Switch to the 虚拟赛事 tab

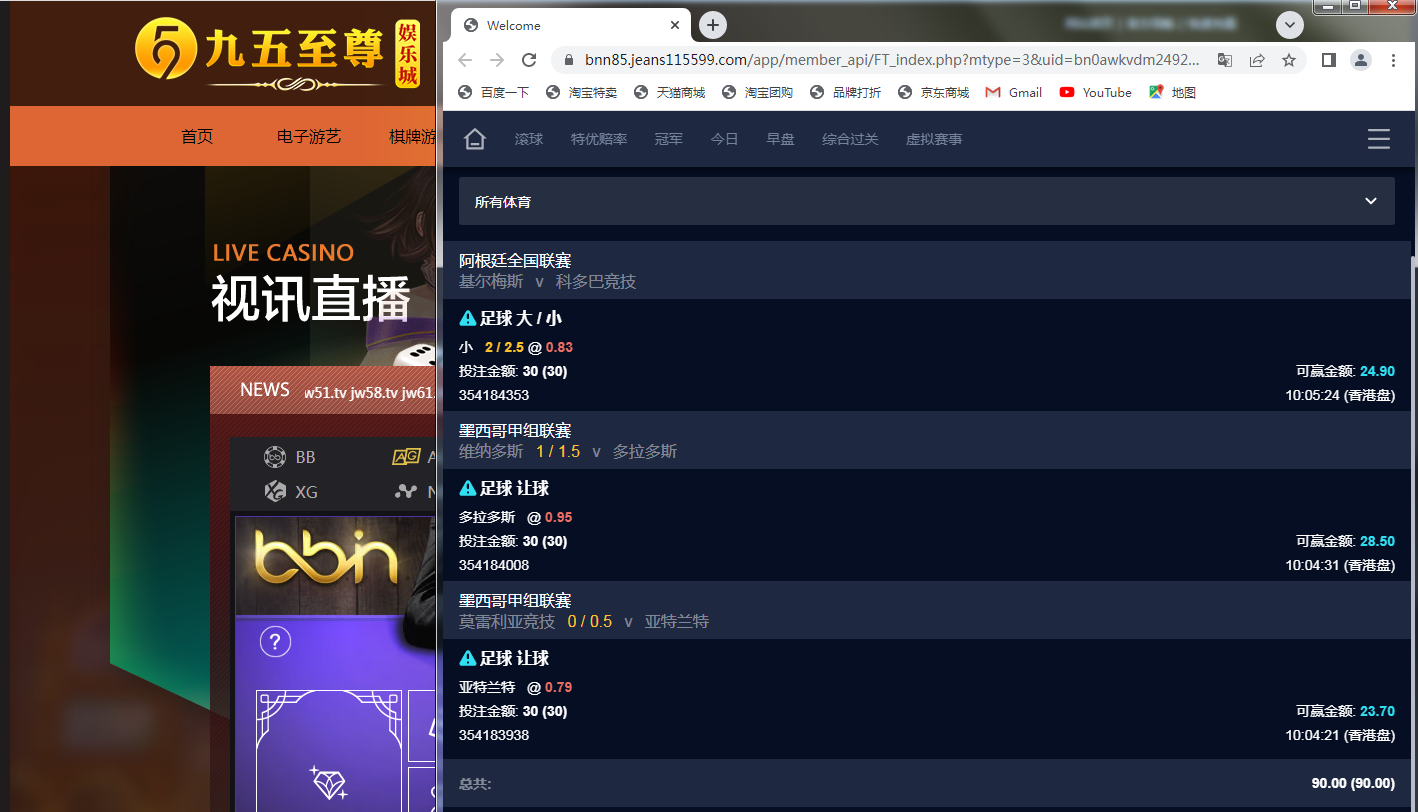935,139
